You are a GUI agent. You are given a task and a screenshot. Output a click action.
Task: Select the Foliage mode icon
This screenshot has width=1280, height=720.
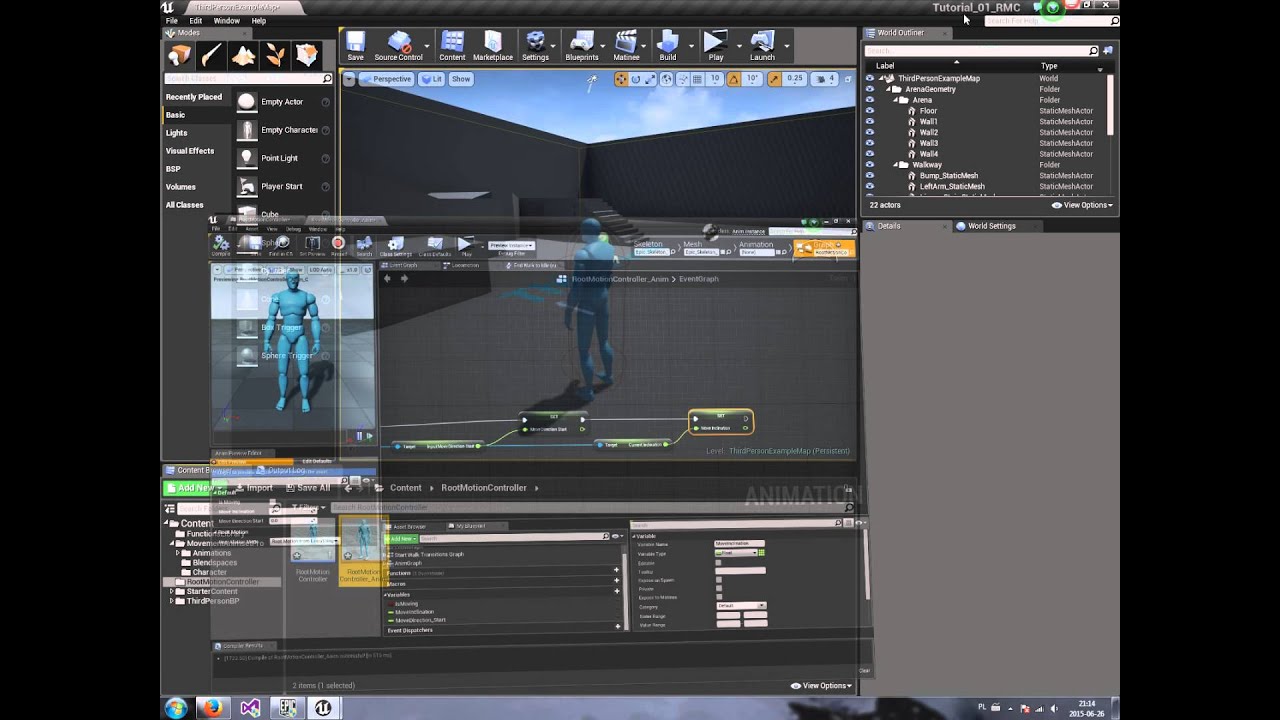pyautogui.click(x=275, y=55)
